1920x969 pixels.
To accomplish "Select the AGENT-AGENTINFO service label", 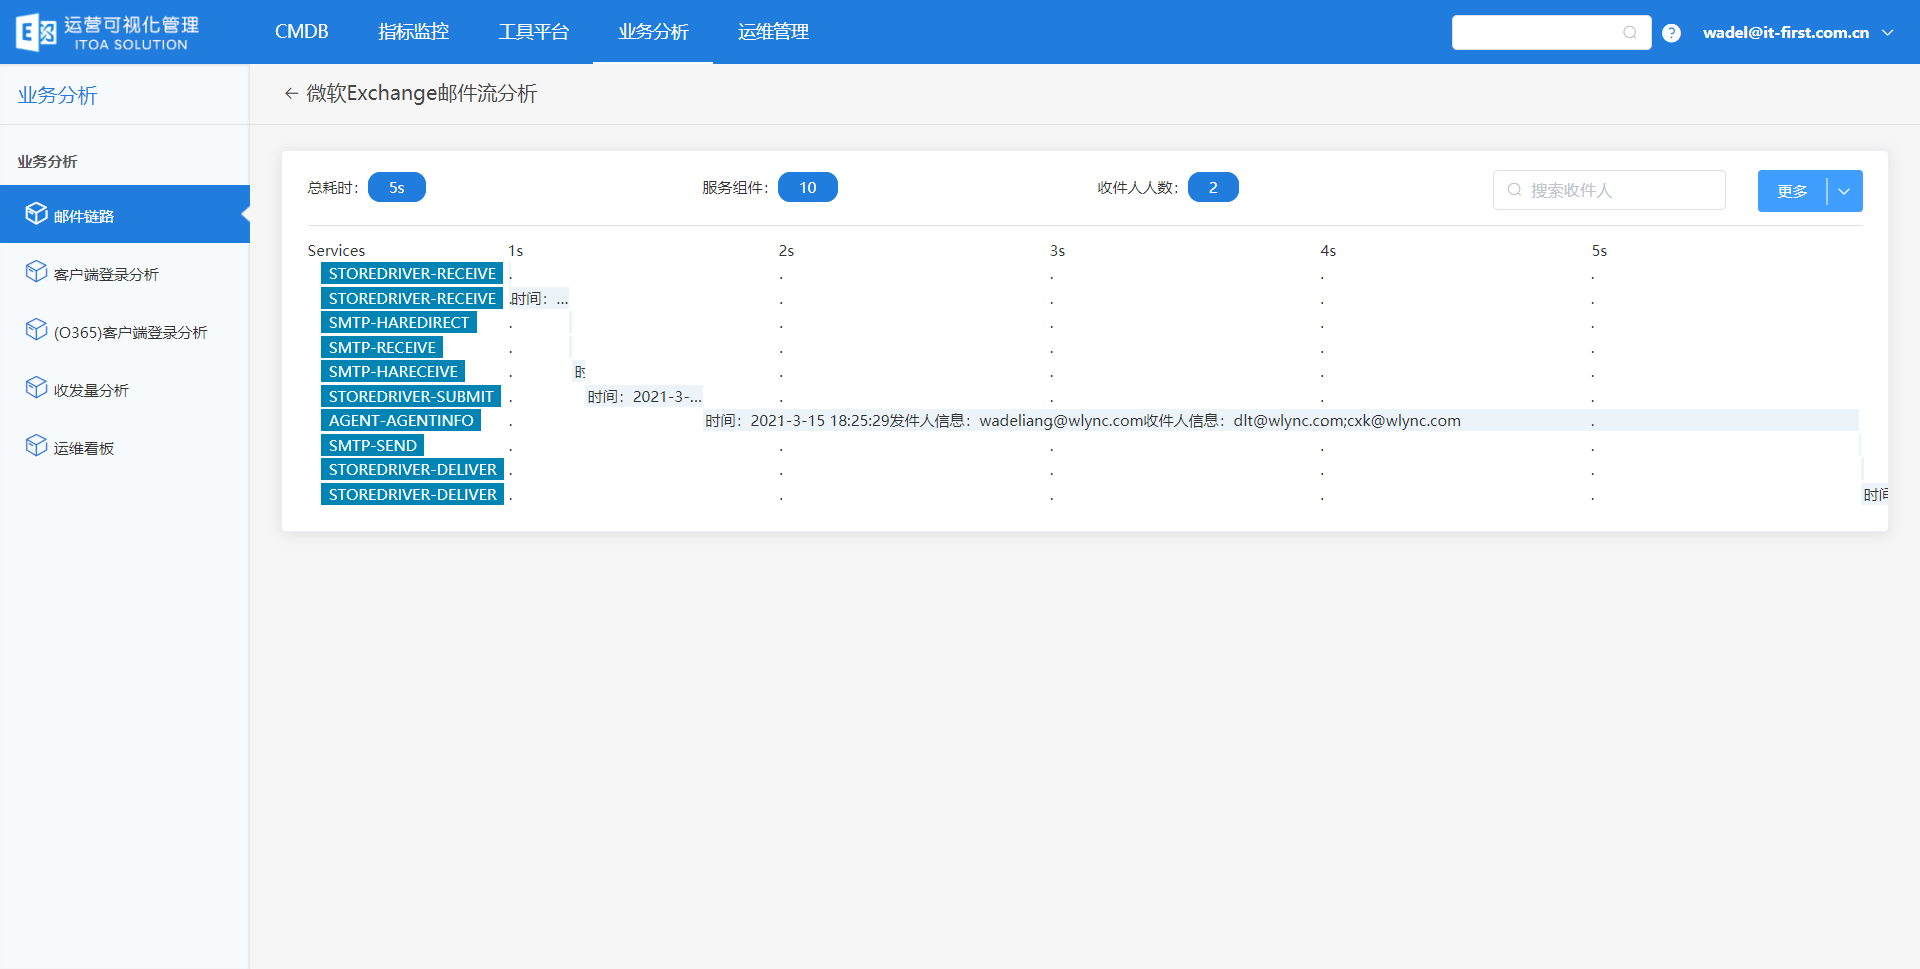I will pyautogui.click(x=401, y=420).
